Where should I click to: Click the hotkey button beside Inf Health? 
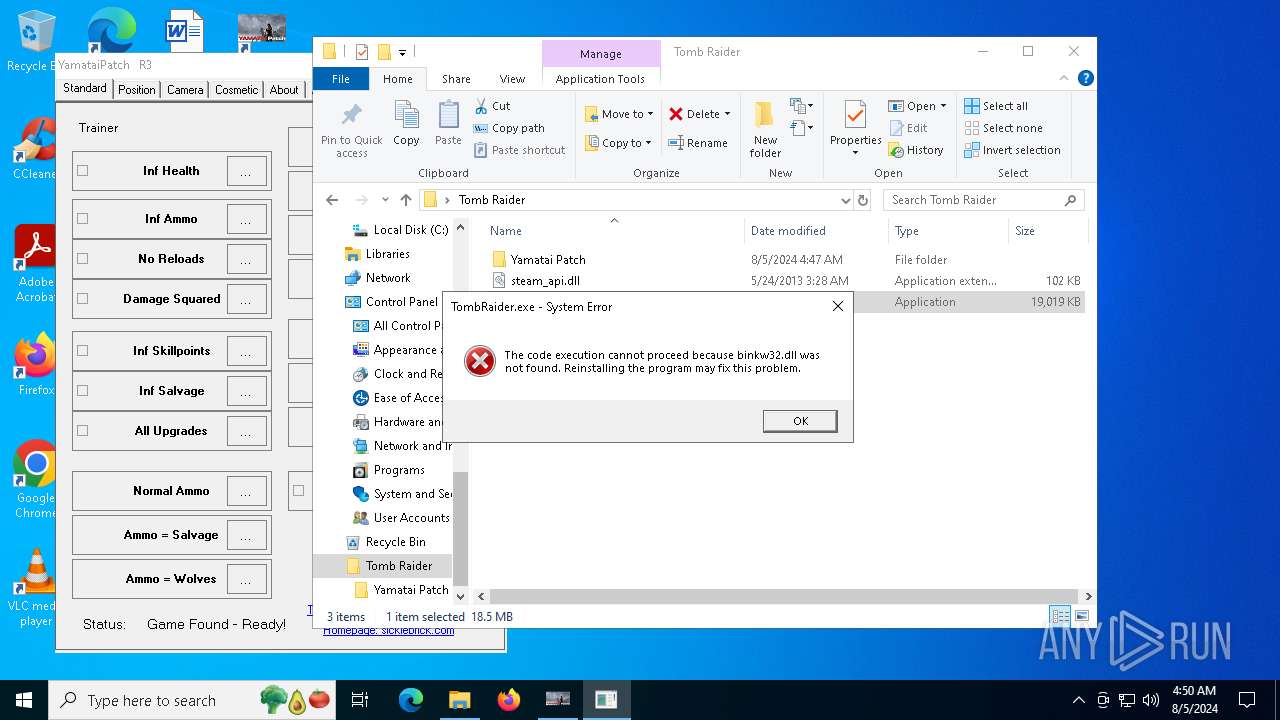tap(246, 172)
